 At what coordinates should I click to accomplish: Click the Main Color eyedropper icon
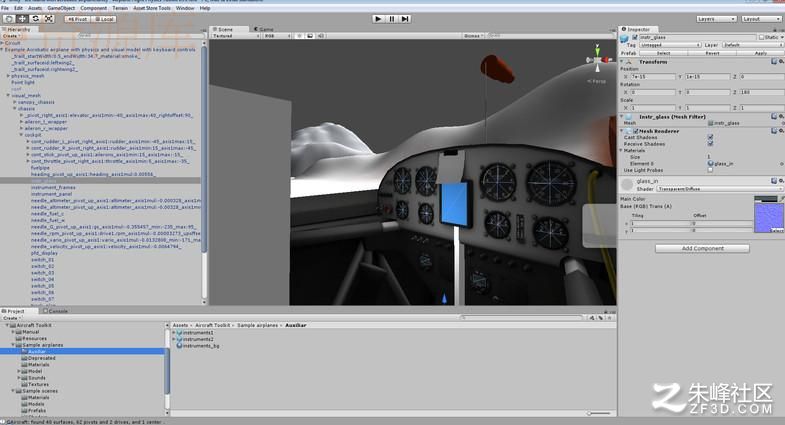click(782, 199)
